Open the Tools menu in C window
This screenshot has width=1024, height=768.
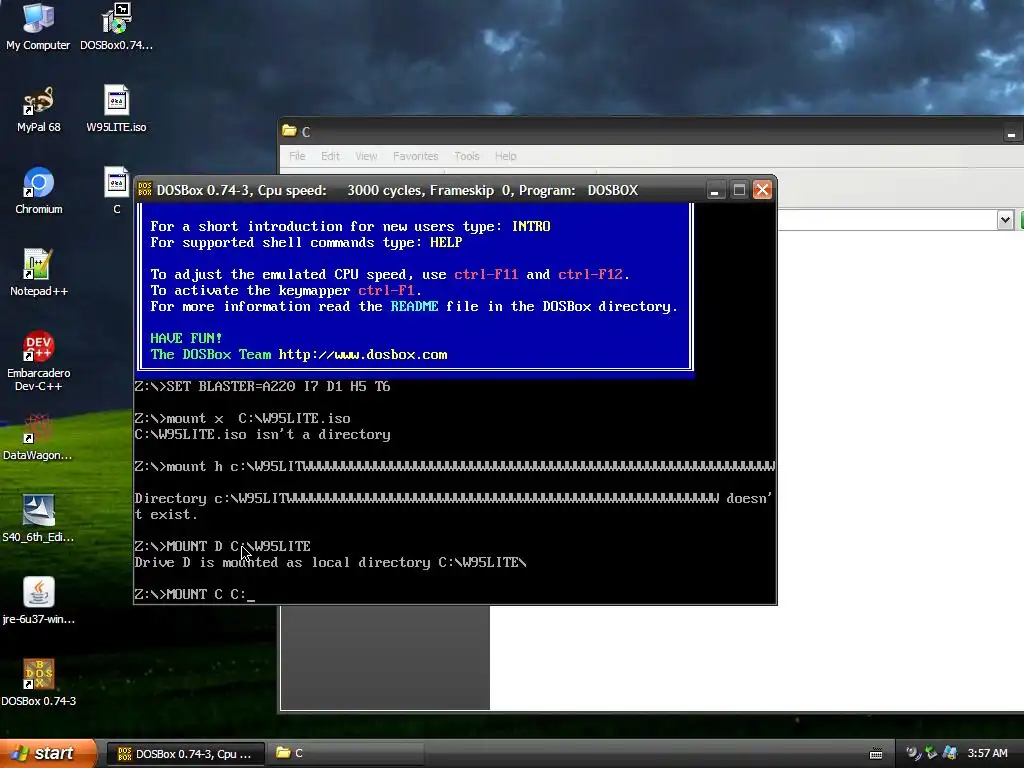(466, 156)
